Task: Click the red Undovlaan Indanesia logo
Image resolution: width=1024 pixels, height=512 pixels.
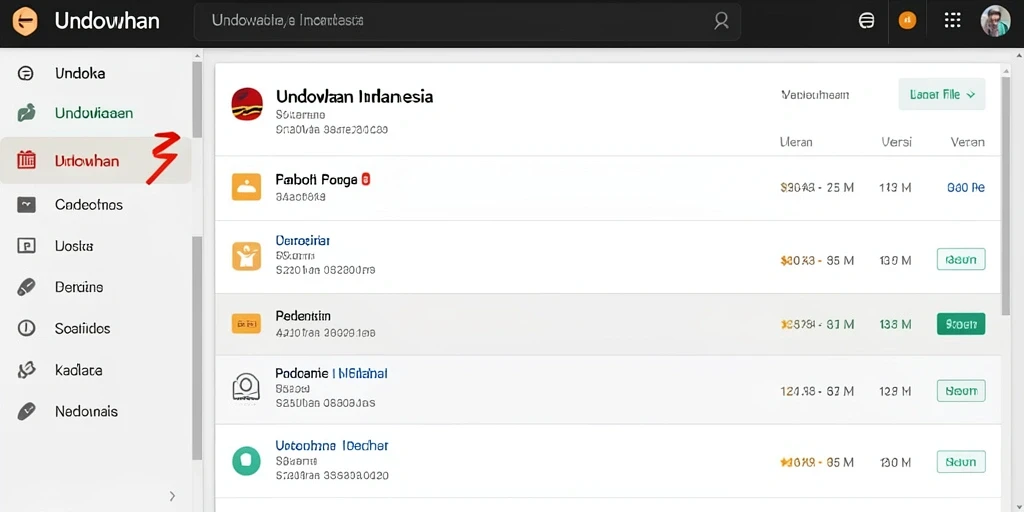Action: pos(248,104)
